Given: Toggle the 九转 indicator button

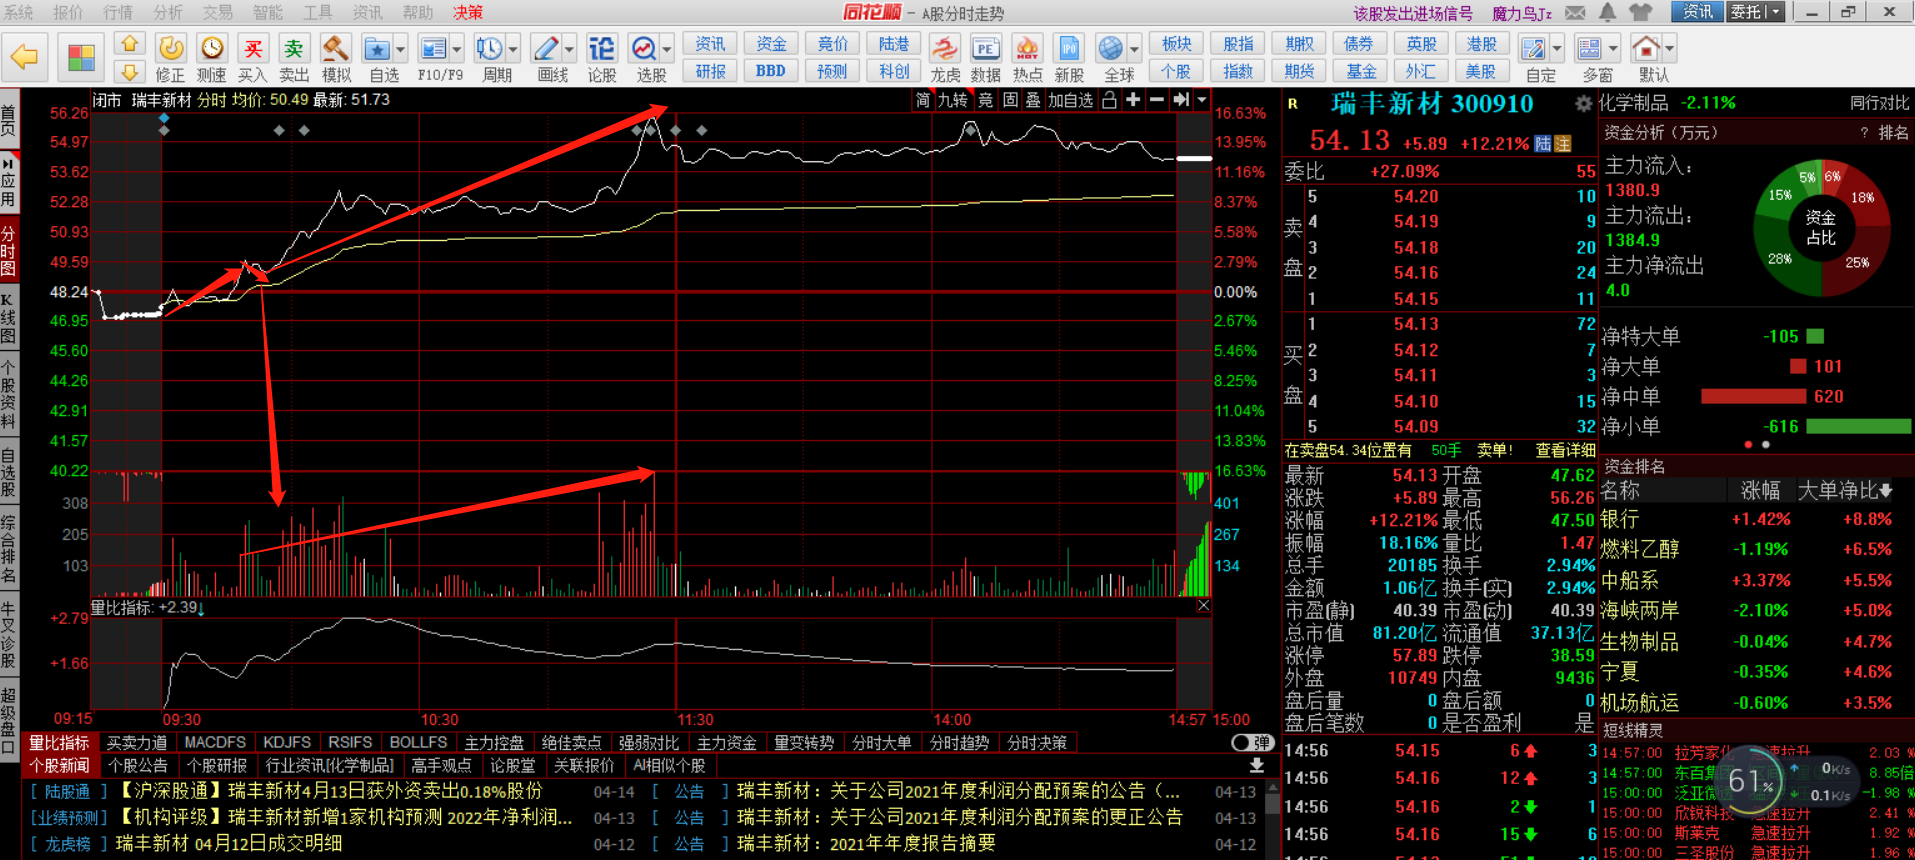Looking at the screenshot, I should tap(953, 100).
